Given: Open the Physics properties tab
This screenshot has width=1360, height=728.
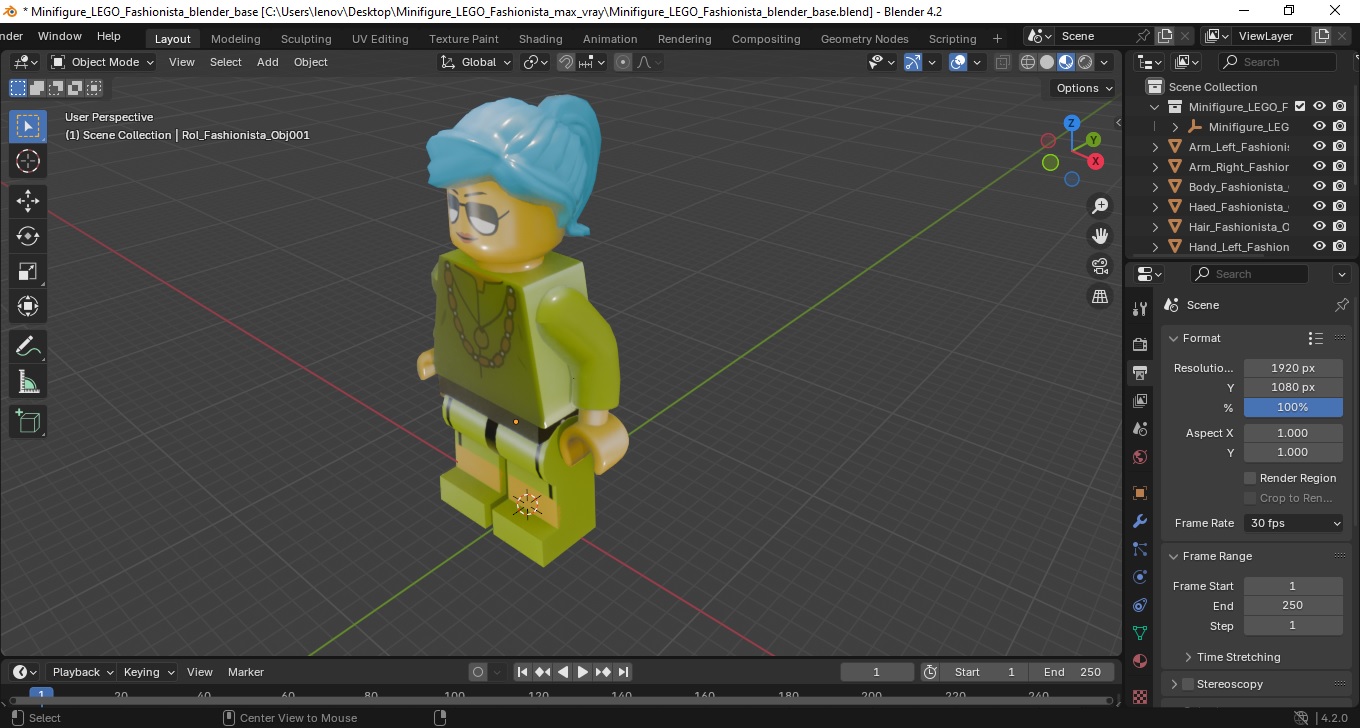Looking at the screenshot, I should point(1139,577).
